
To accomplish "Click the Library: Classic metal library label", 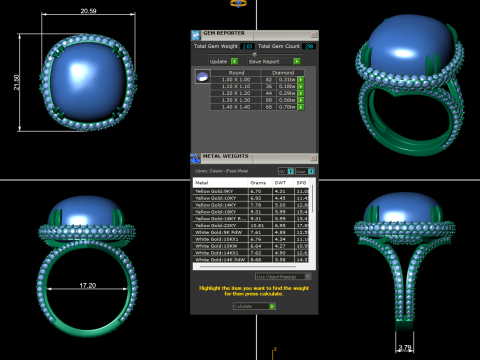I will [221, 171].
